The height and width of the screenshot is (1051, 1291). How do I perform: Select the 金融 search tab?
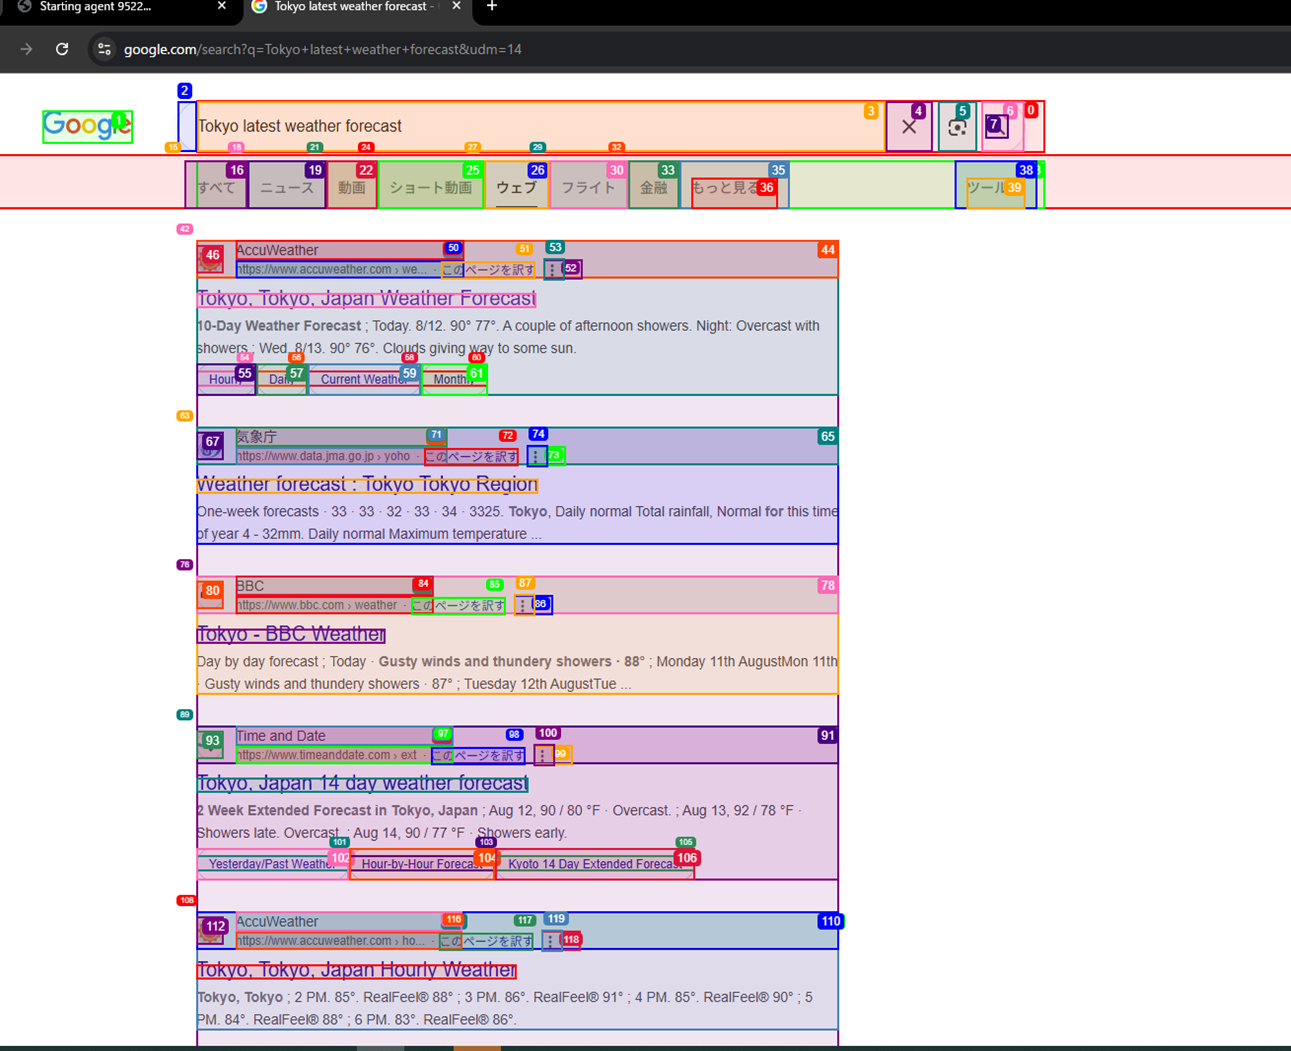[654, 185]
